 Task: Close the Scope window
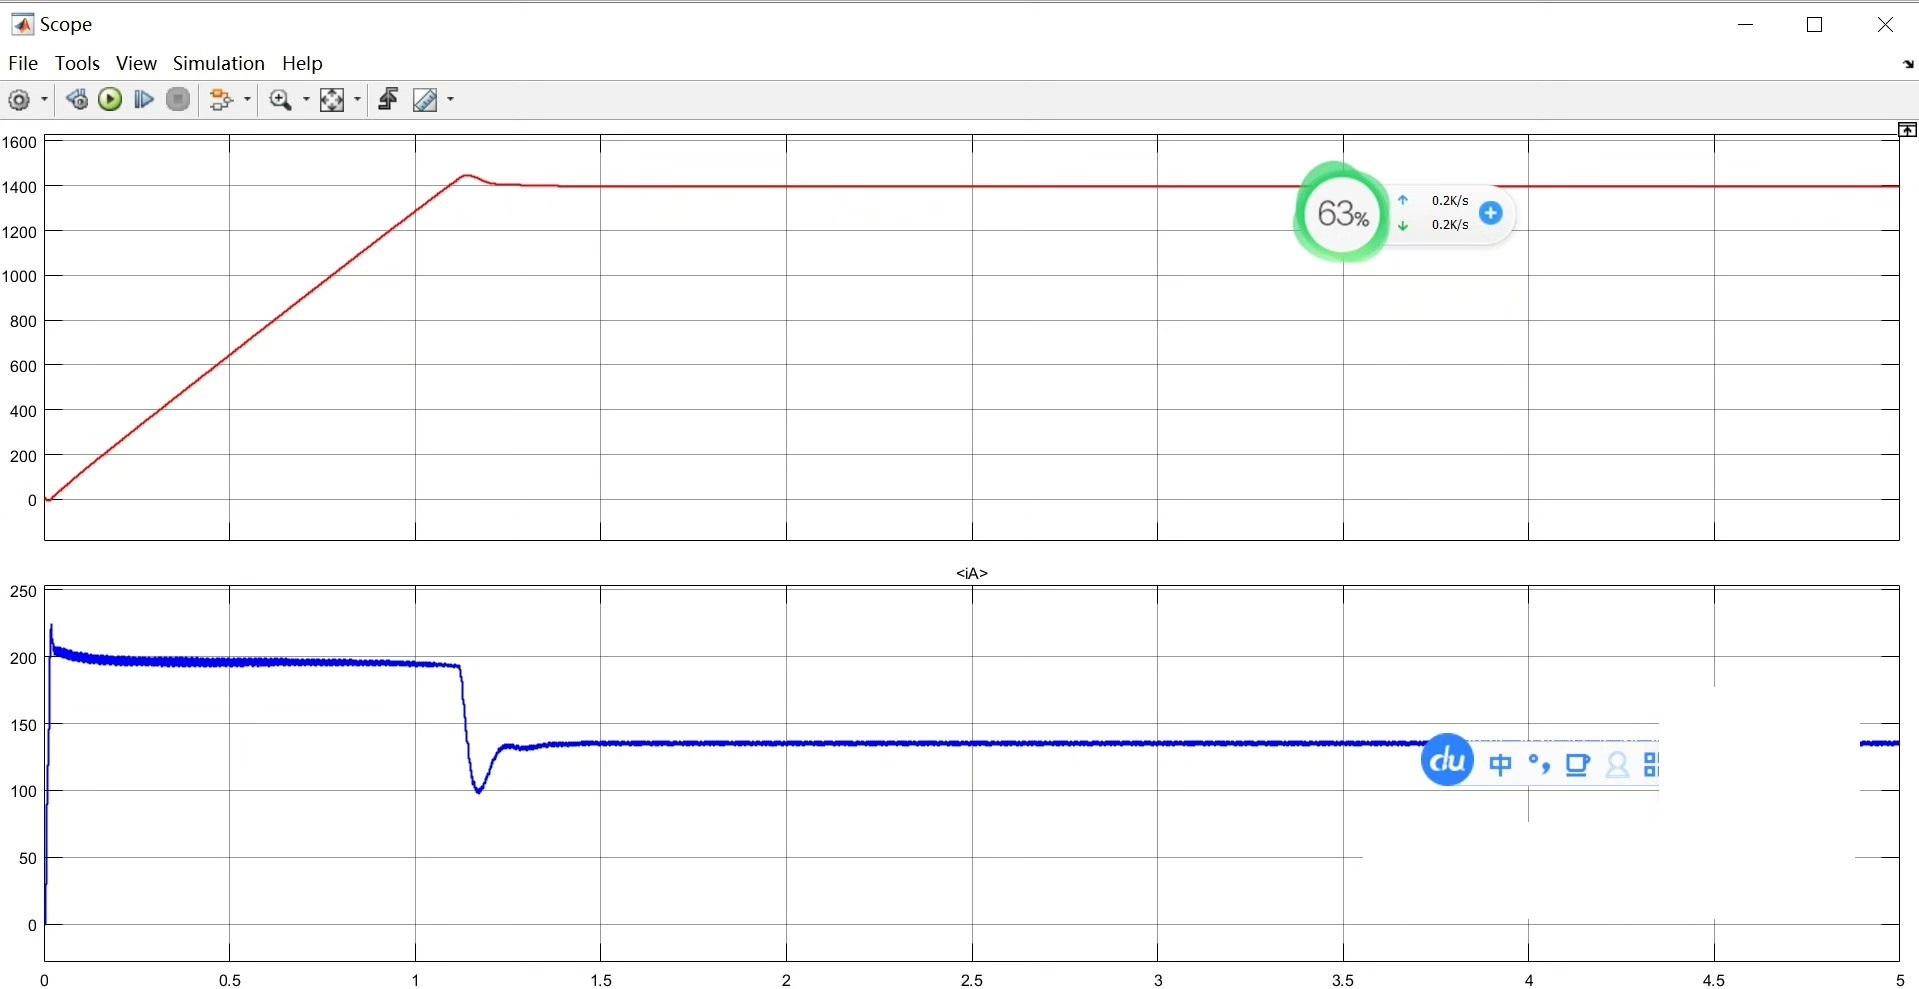[1885, 25]
